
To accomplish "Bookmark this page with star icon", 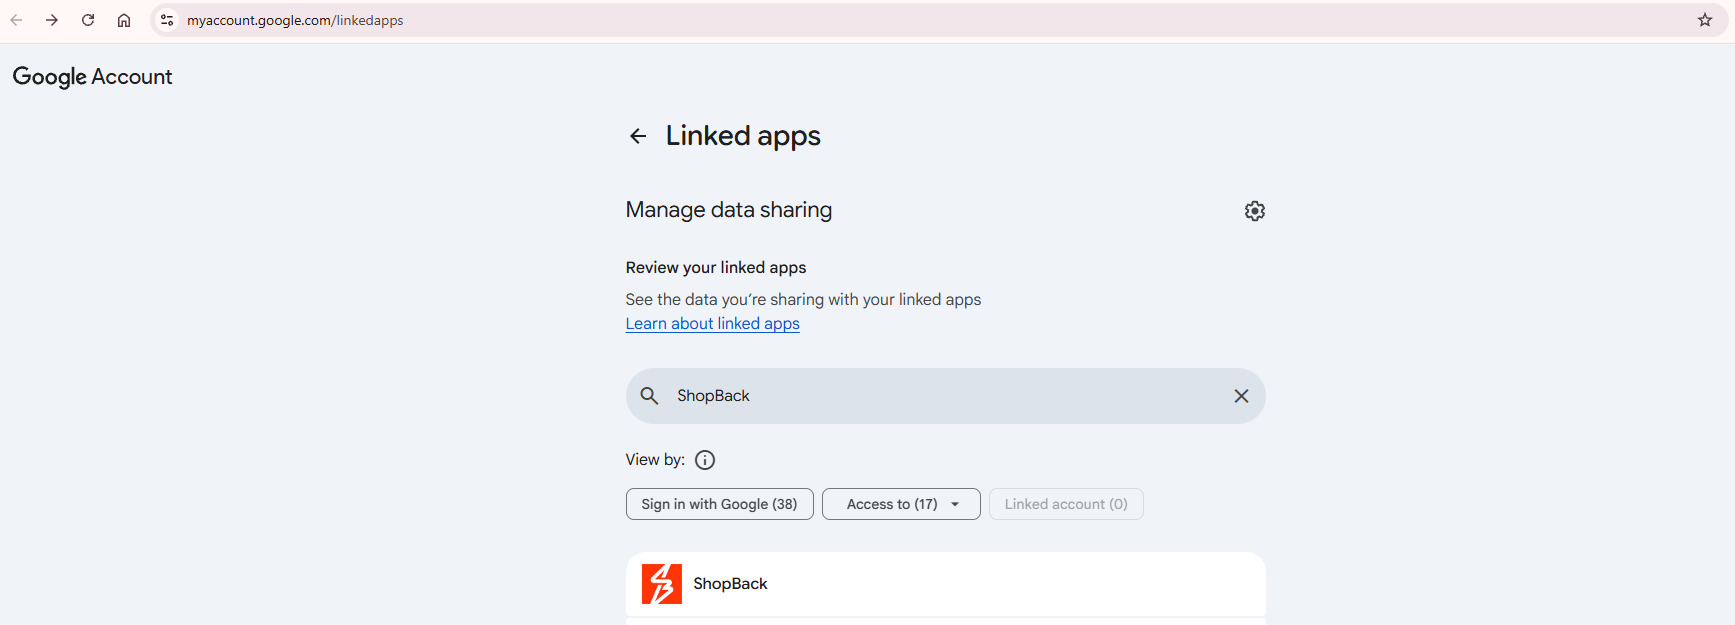I will (1705, 20).
